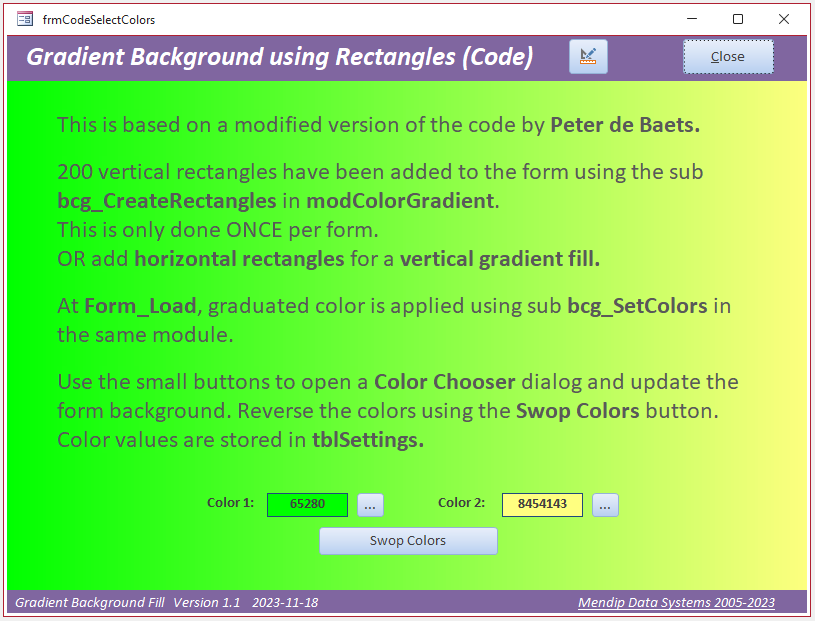Select the green Color 1 value box
815x621 pixels.
pos(307,505)
